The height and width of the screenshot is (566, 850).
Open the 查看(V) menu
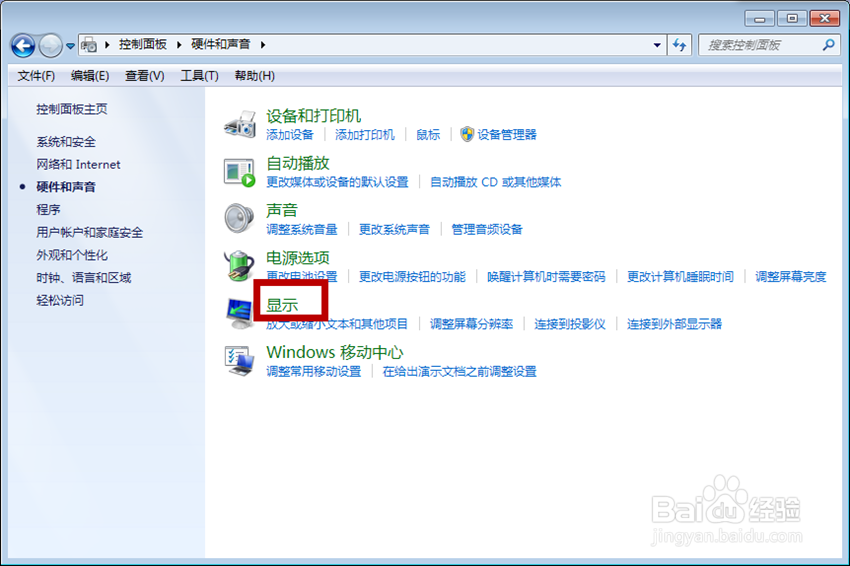(144, 75)
